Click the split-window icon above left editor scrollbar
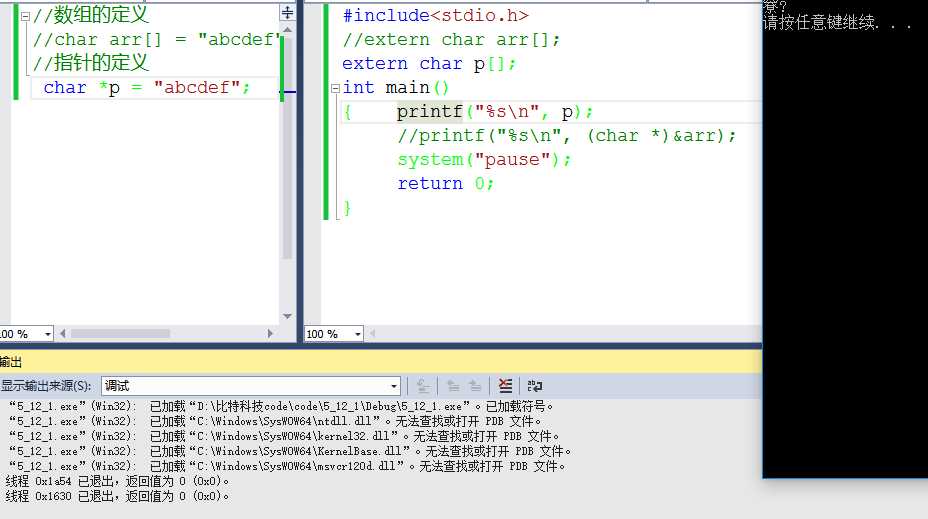 coord(287,12)
